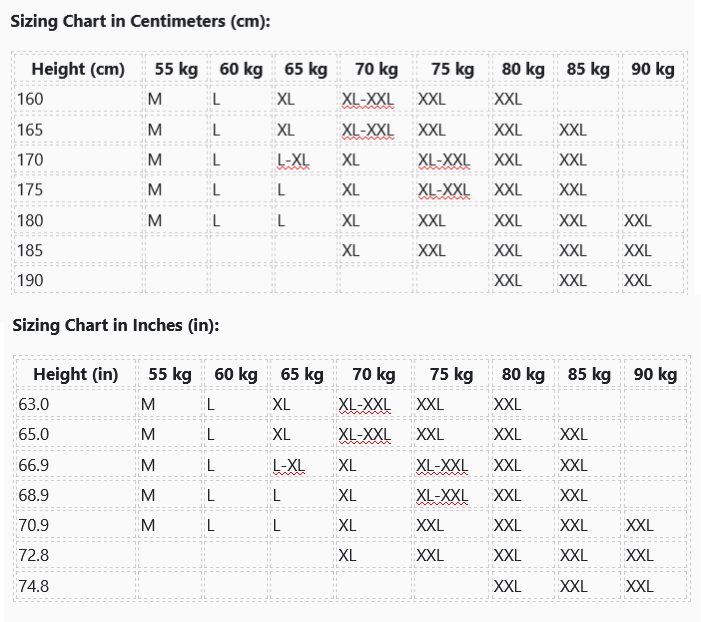This screenshot has height=622, width=701.
Task: Click the 185 height row label
Action: [x=30, y=250]
